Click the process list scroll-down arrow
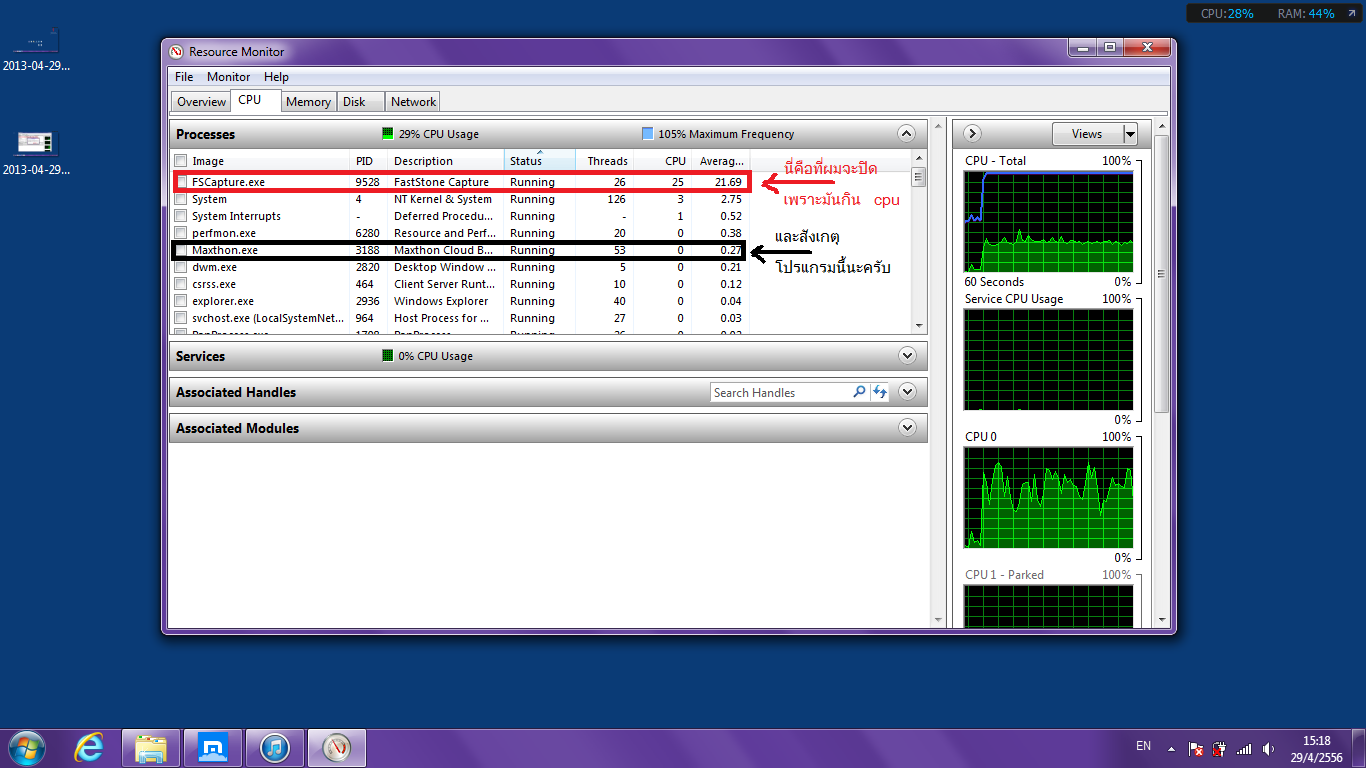 point(919,326)
